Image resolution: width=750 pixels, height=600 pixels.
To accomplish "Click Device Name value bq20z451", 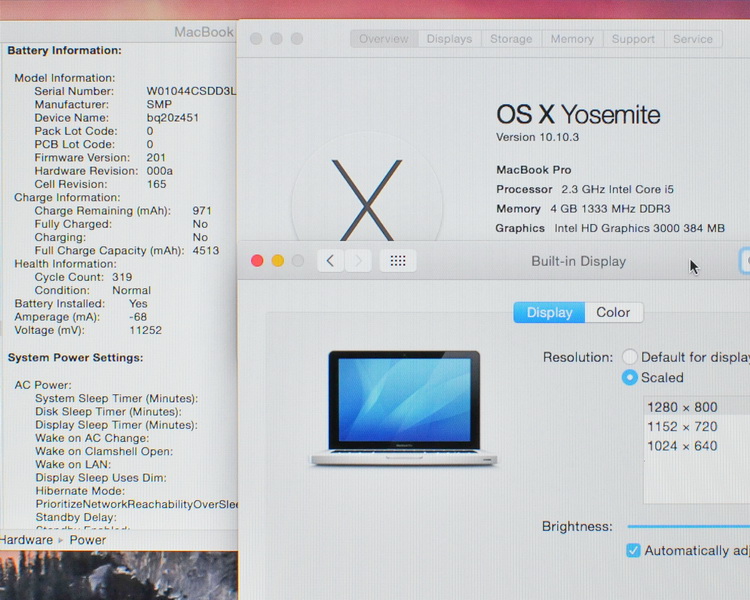I will pyautogui.click(x=172, y=118).
